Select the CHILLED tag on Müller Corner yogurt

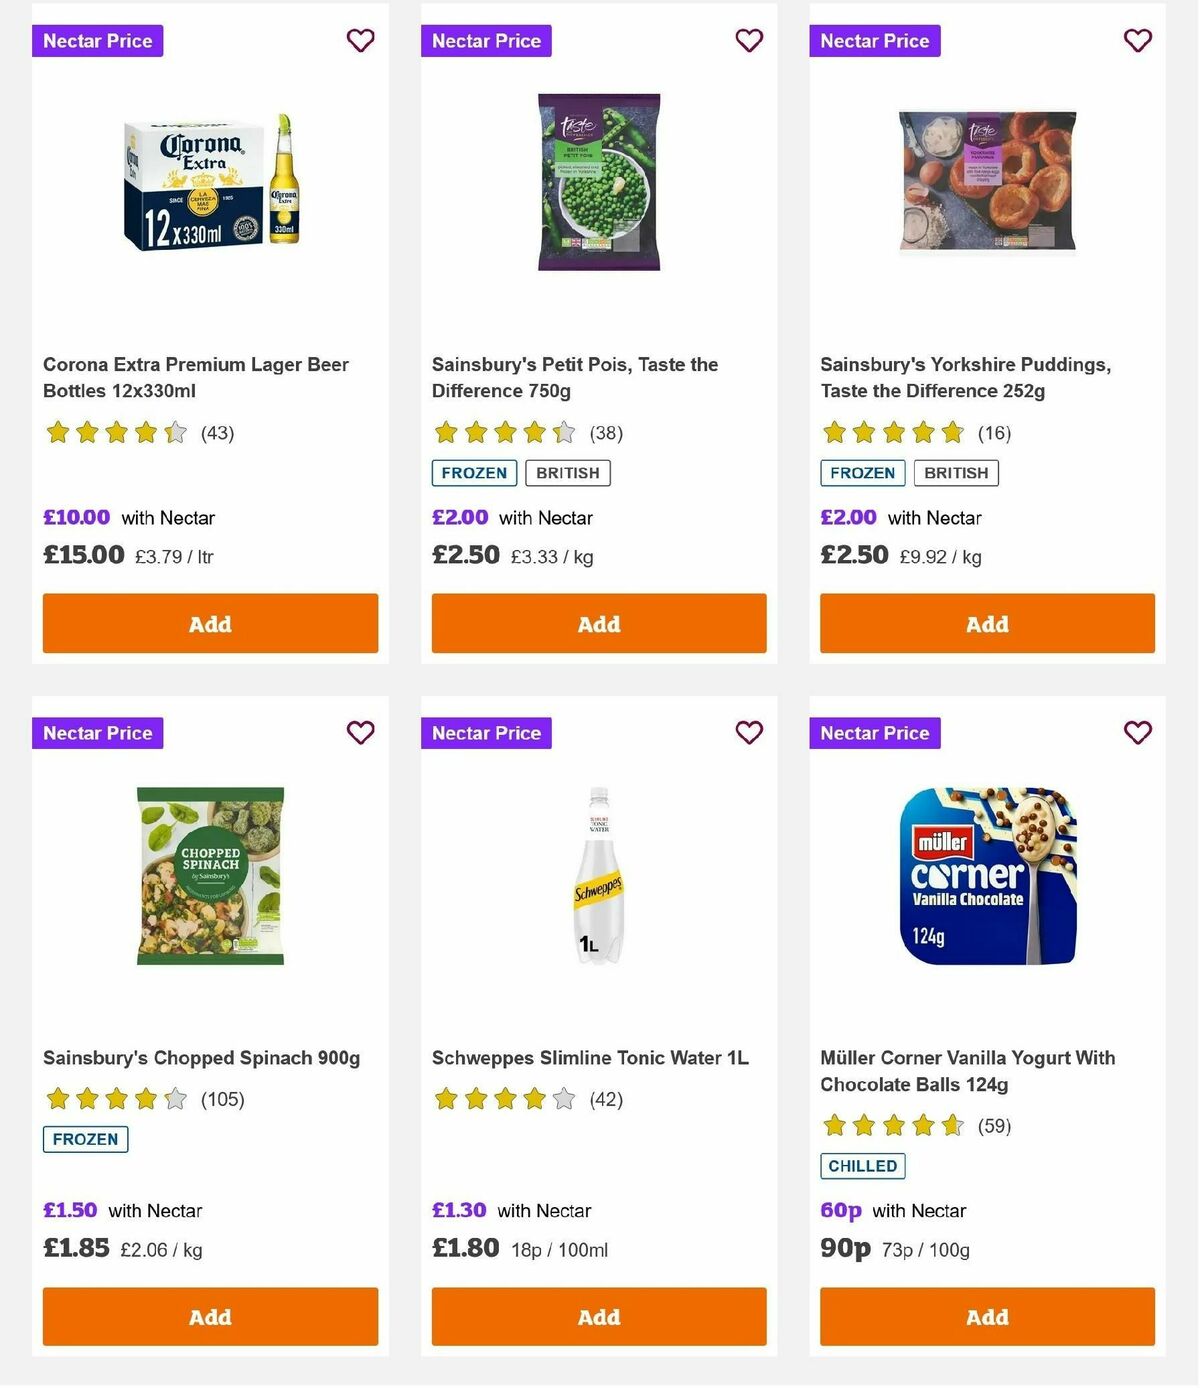pyautogui.click(x=862, y=1165)
